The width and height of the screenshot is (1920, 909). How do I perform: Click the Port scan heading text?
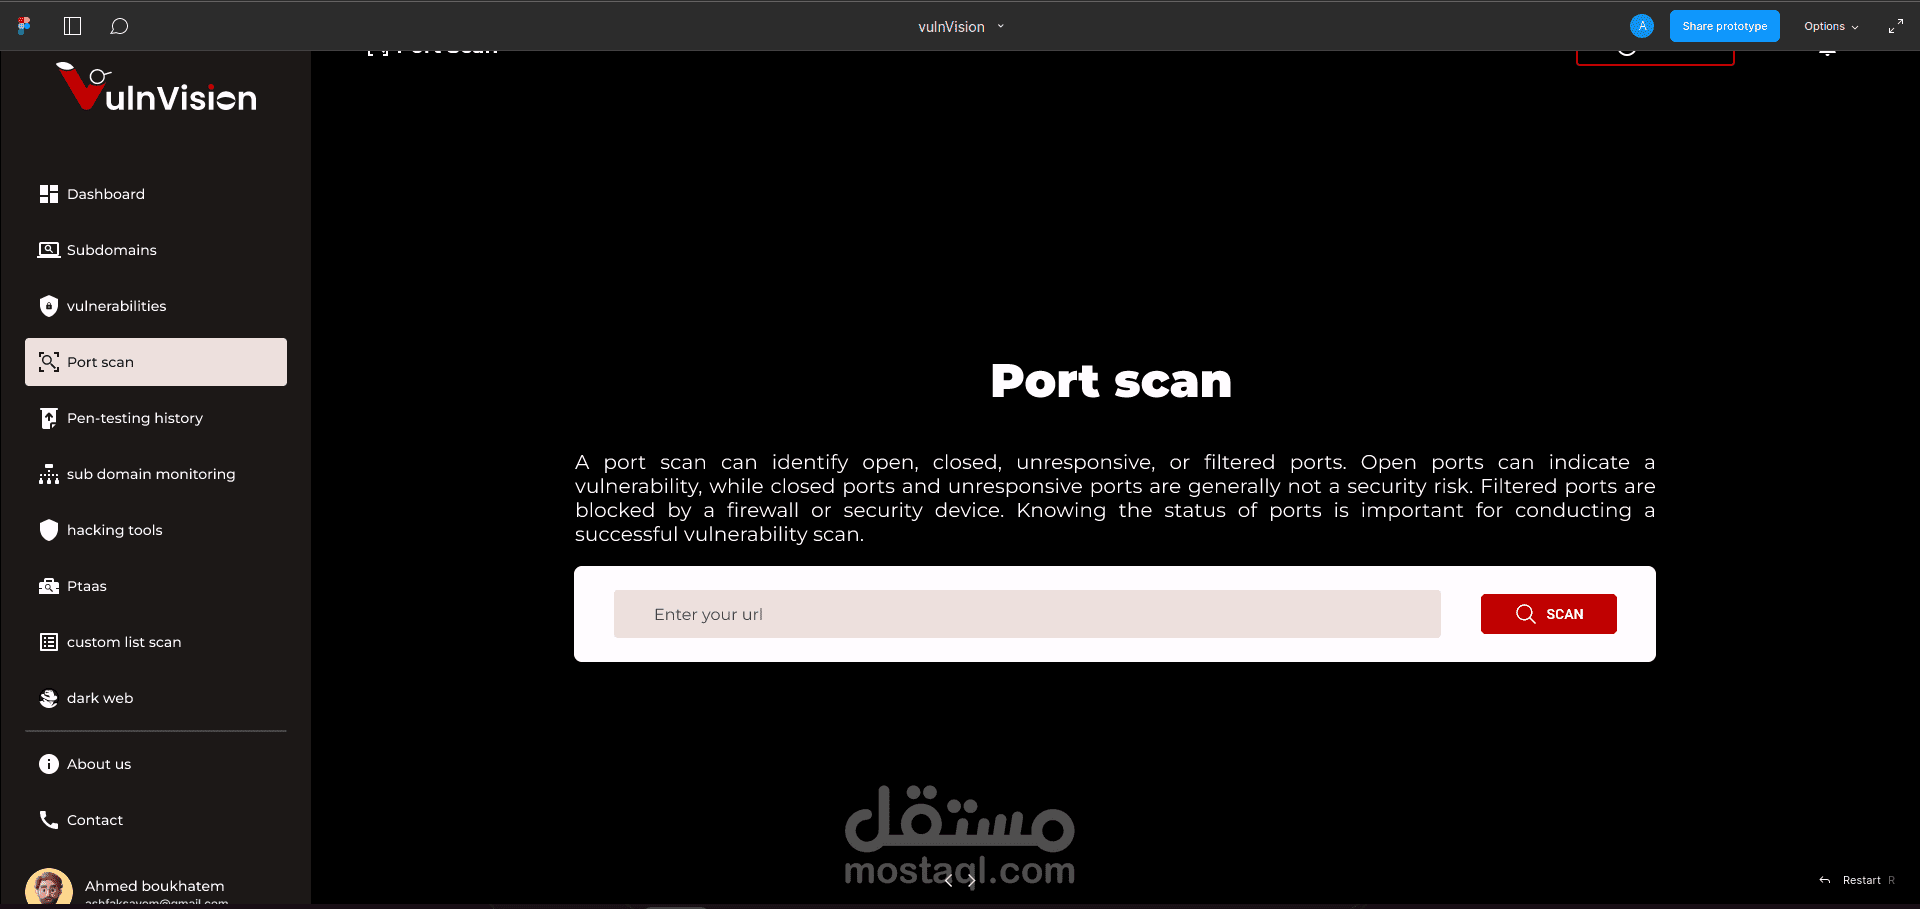(x=1111, y=381)
